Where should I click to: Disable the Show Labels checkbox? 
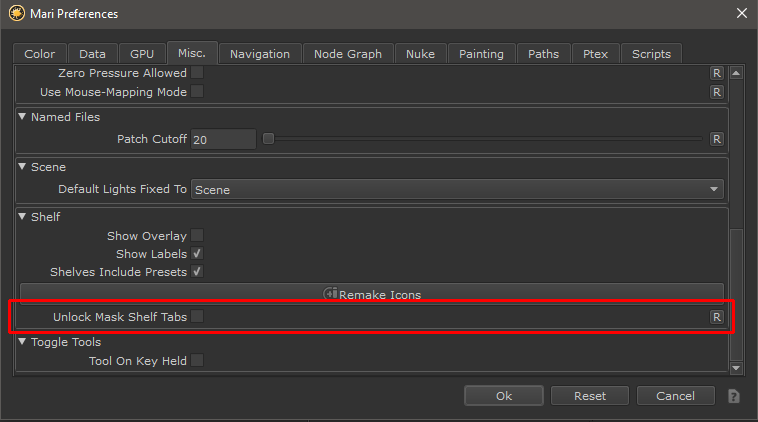(x=198, y=254)
